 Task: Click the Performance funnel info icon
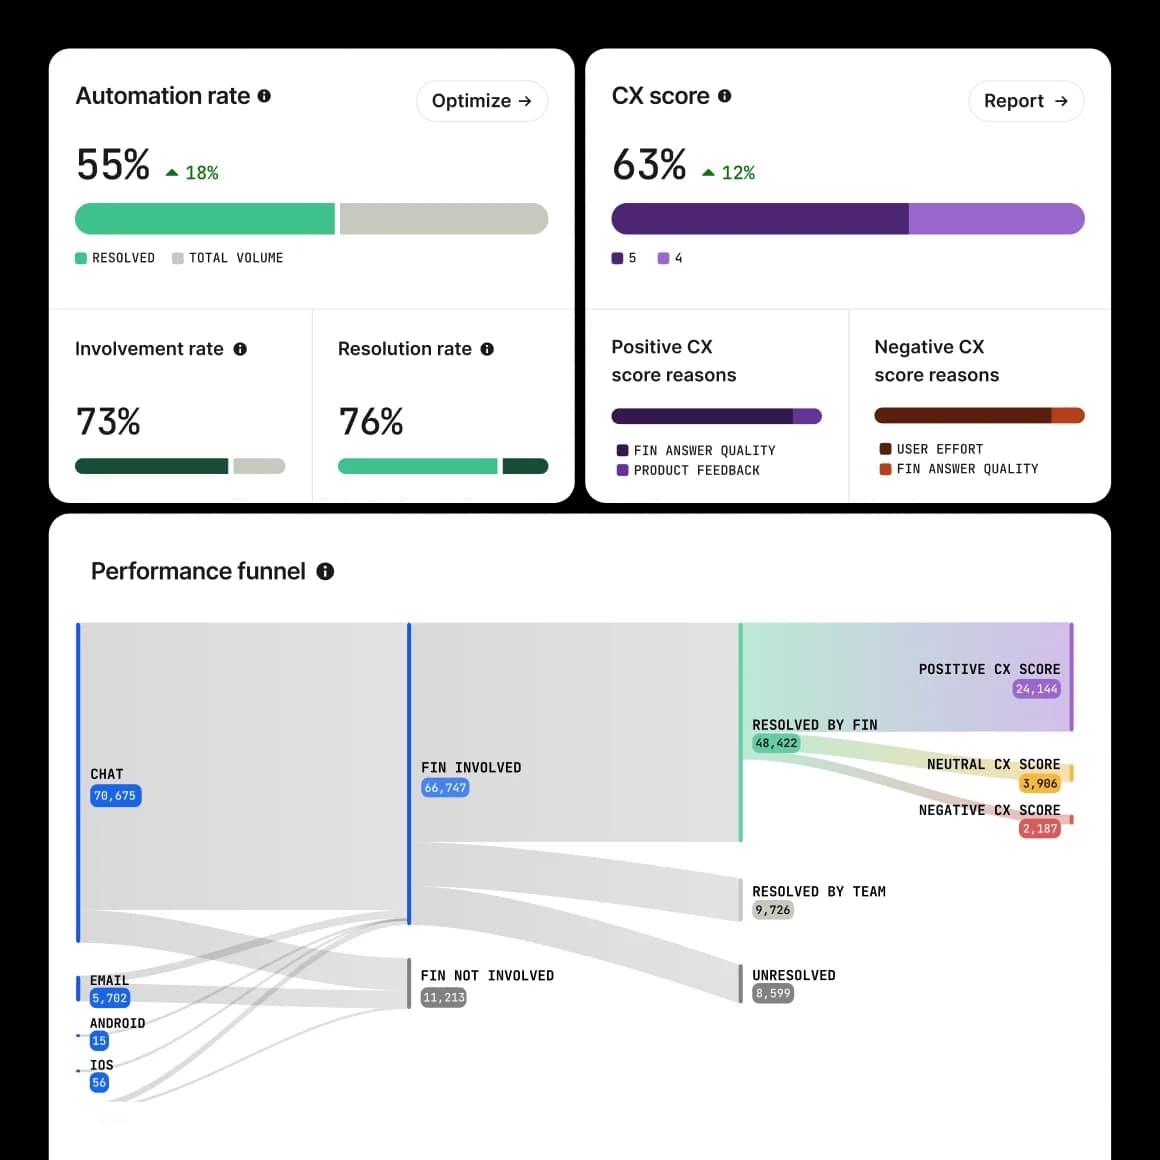324,571
